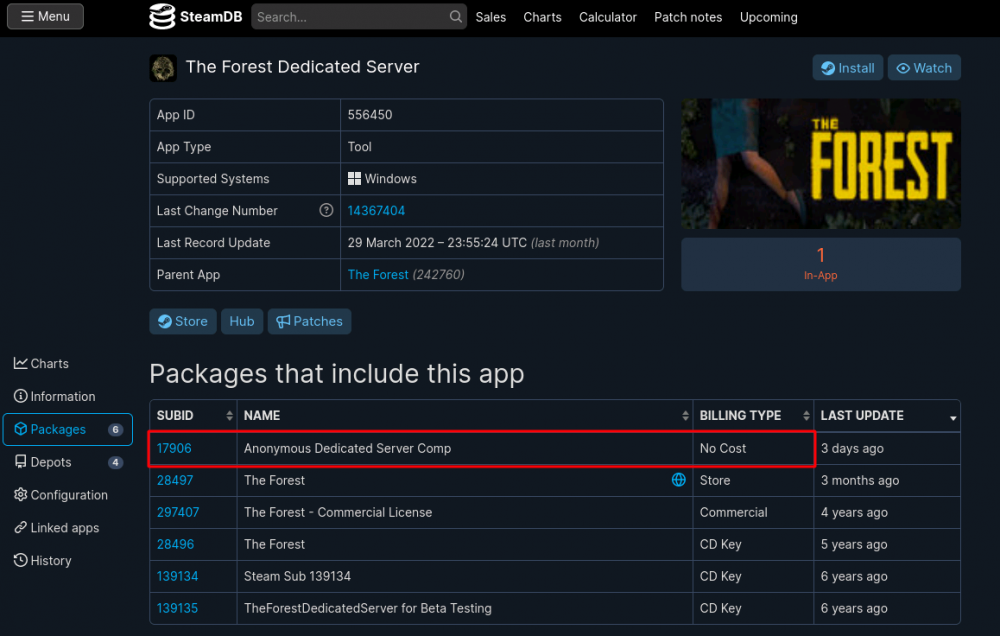Click the App ID value 556450

point(370,115)
